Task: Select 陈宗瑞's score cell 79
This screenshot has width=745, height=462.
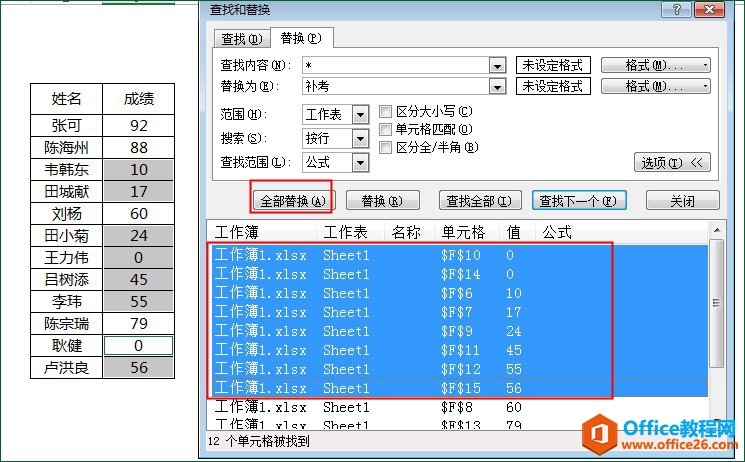Action: [139, 324]
